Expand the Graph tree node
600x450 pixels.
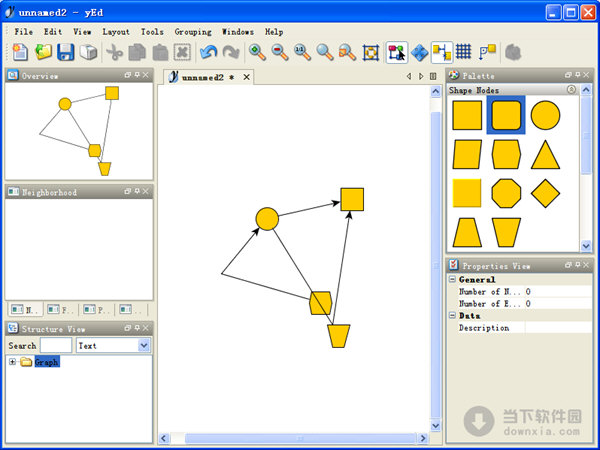pos(12,362)
